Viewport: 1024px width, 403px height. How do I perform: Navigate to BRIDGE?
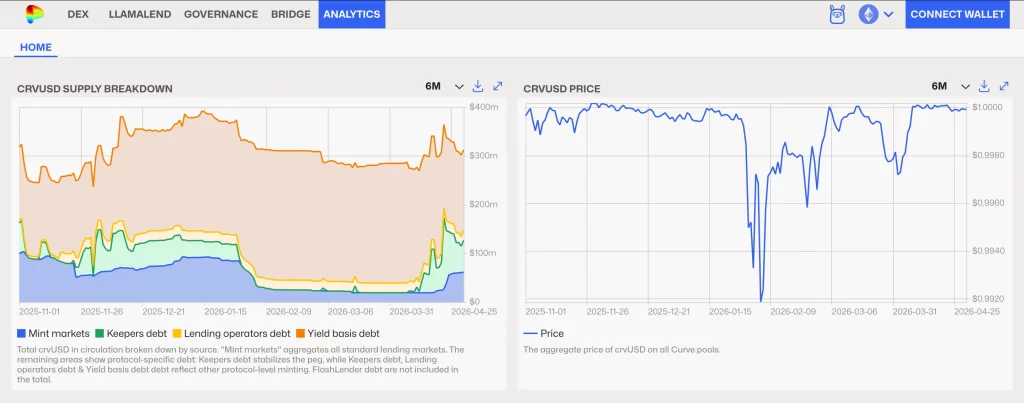[291, 14]
